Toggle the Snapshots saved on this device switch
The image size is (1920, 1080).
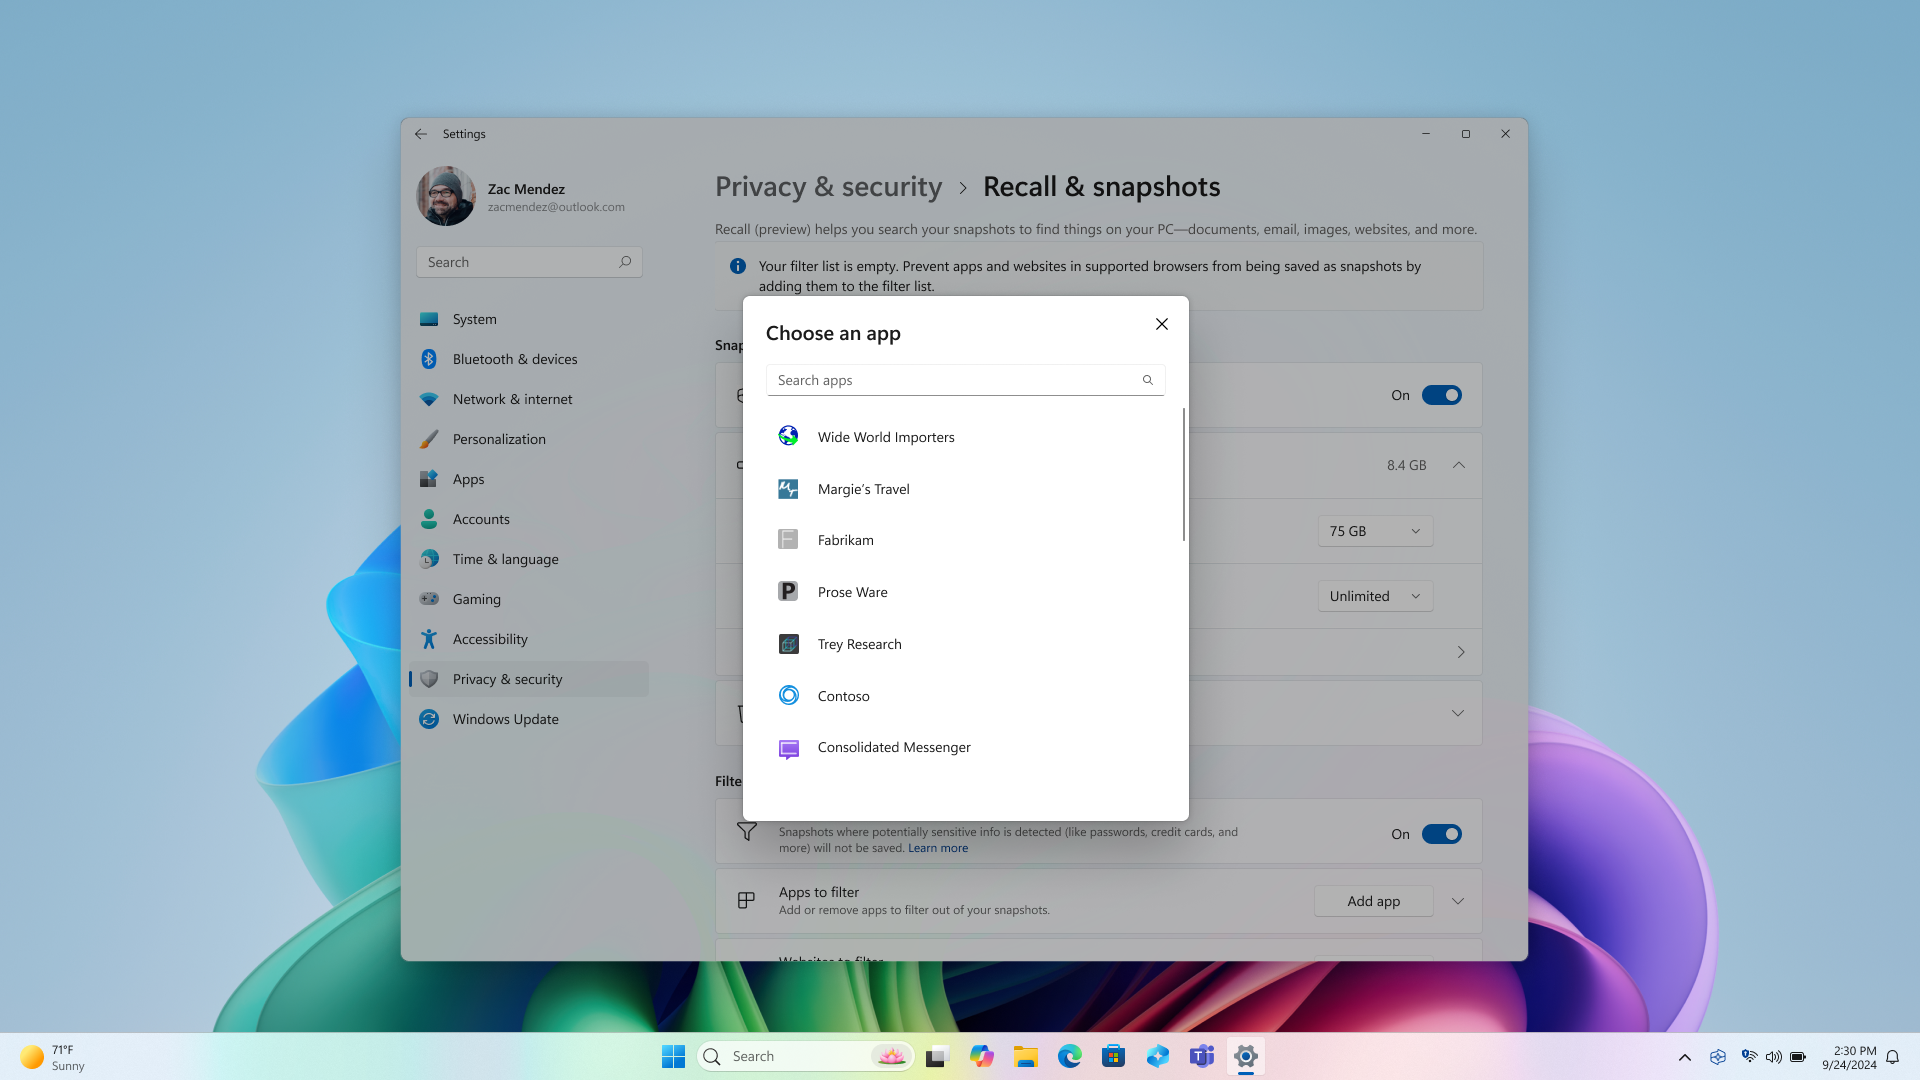[1441, 394]
